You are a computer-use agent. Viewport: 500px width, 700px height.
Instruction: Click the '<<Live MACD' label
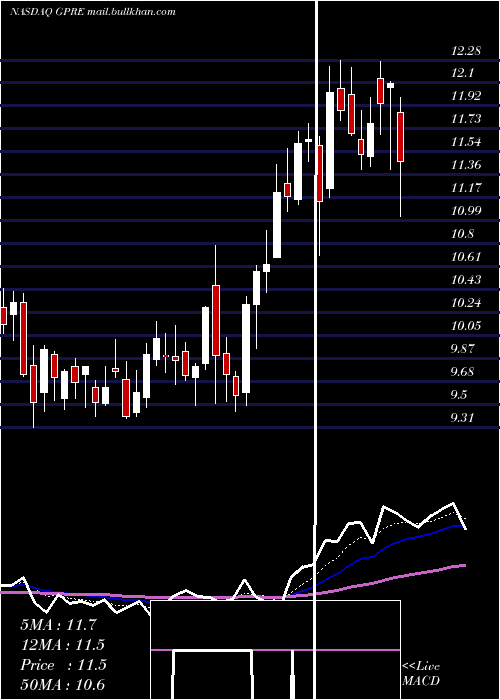tap(421, 674)
